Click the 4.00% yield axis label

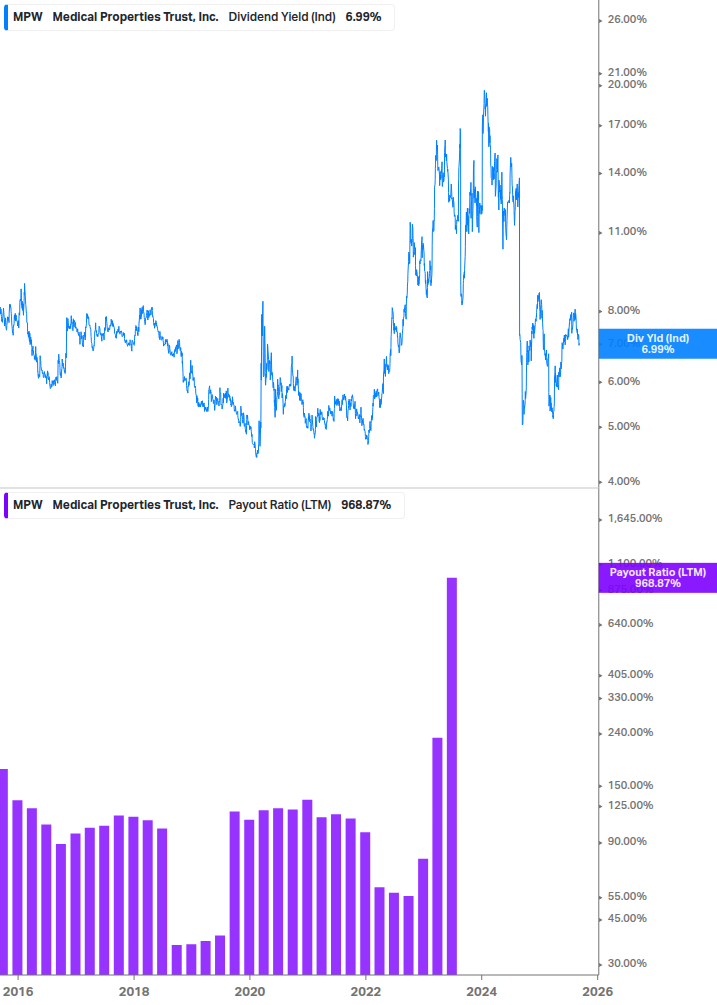click(x=623, y=481)
